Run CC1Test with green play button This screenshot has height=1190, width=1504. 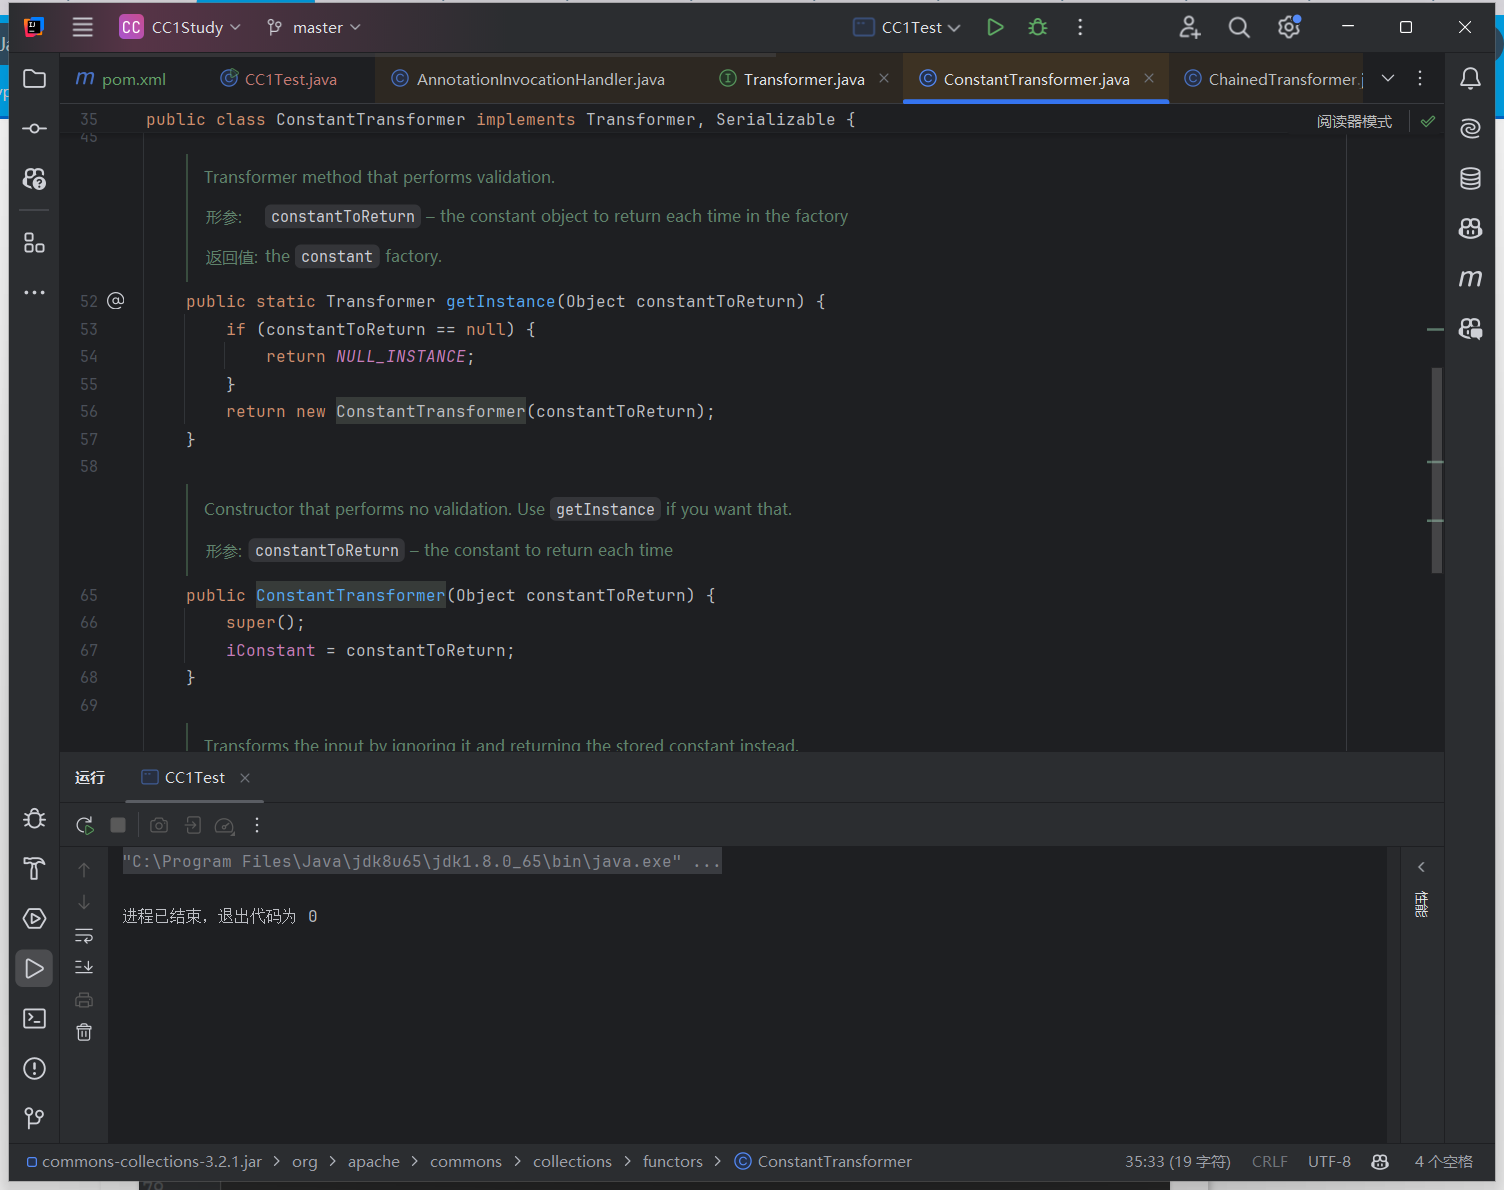point(995,28)
